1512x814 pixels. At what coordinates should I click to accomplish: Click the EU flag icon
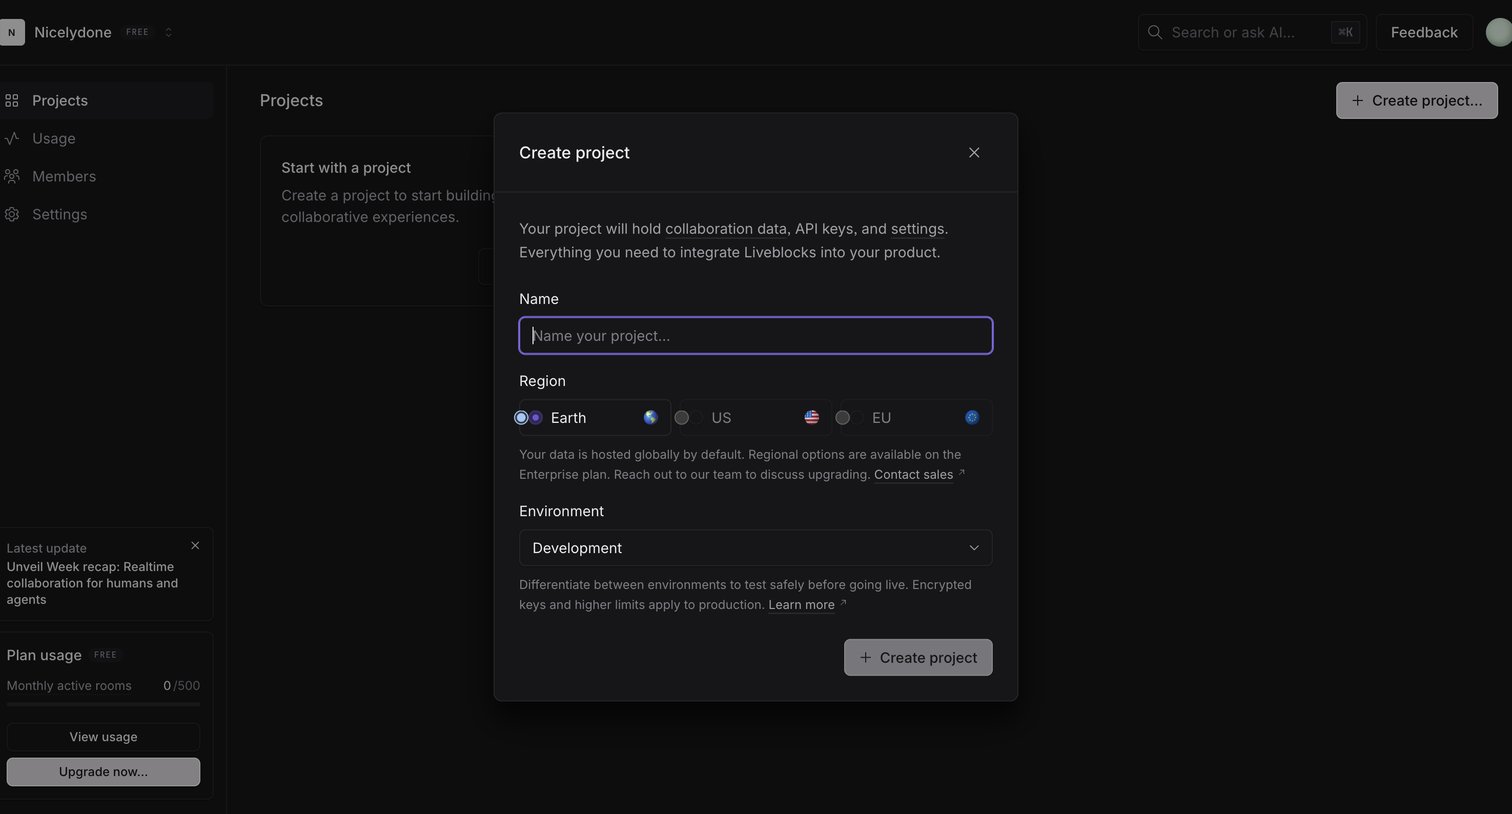coord(972,418)
